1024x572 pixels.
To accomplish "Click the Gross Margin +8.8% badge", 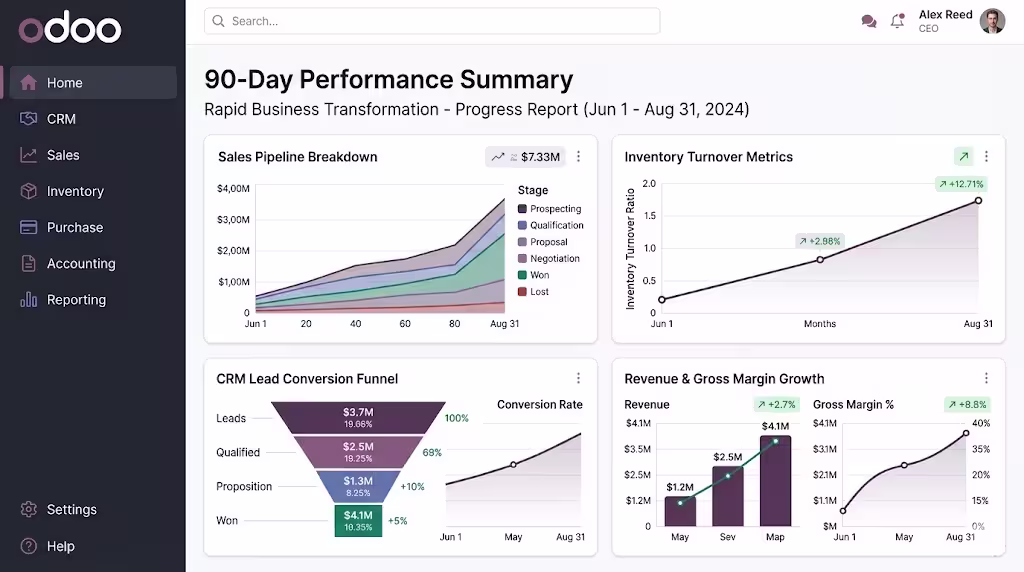I will [967, 405].
